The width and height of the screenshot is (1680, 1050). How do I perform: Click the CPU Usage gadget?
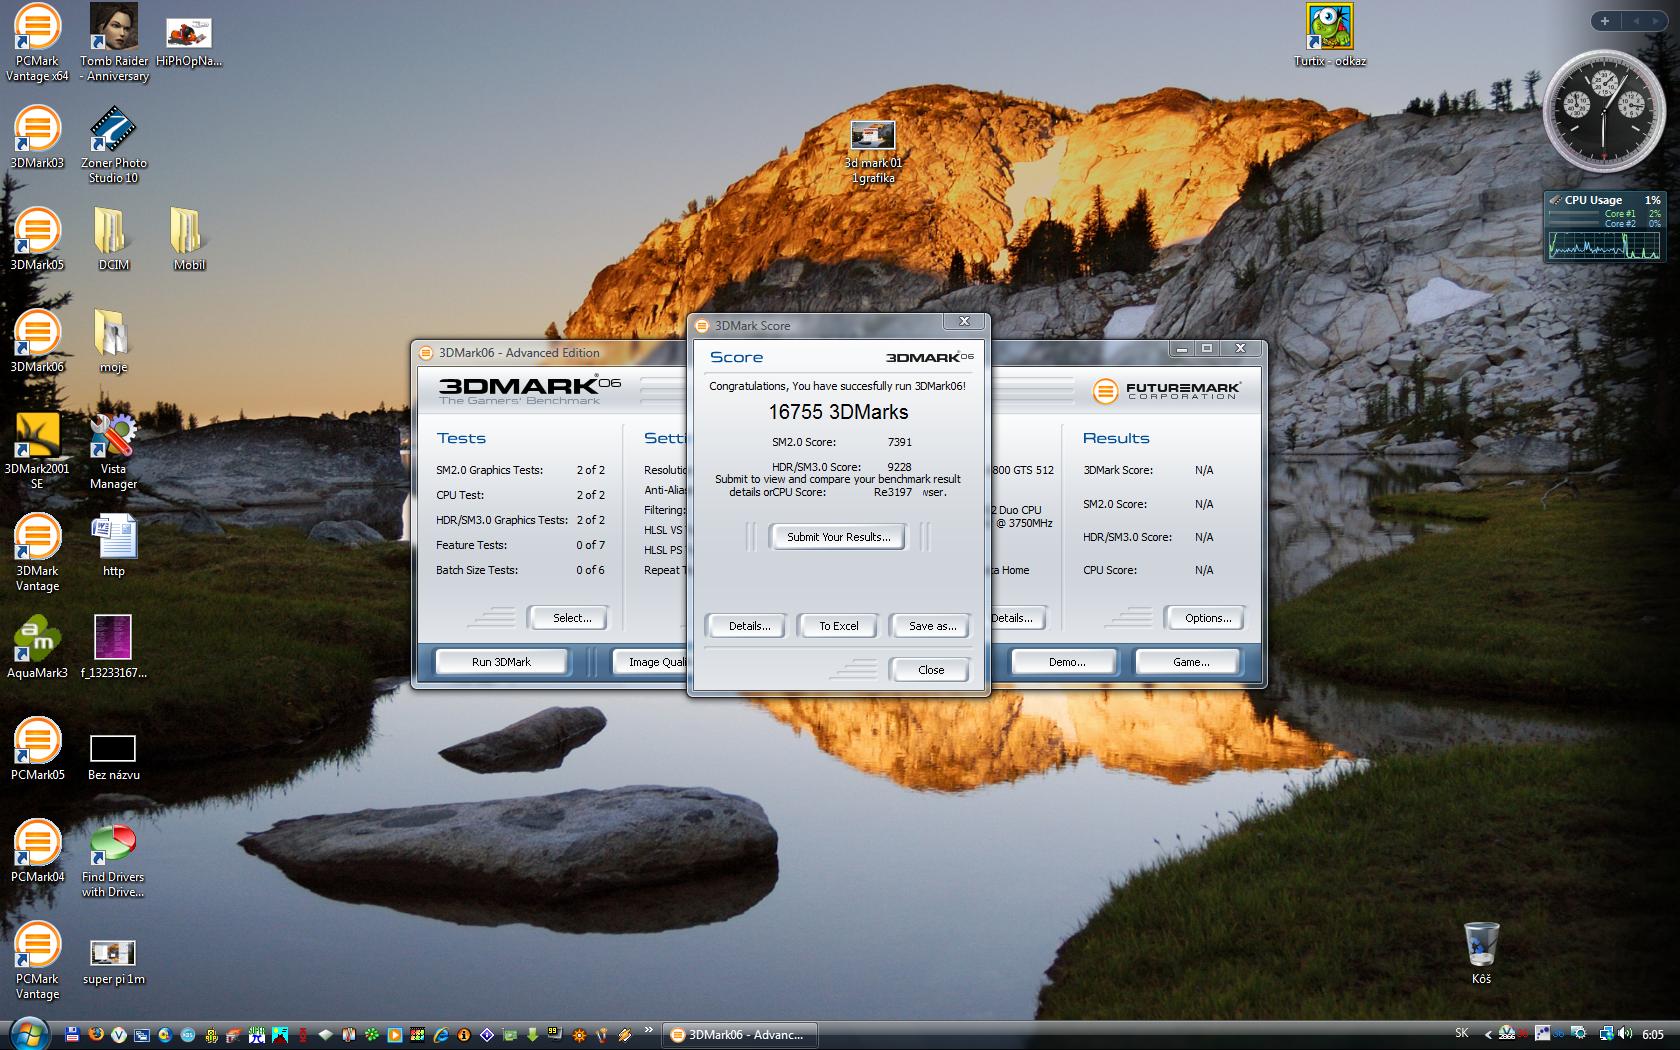[1604, 226]
